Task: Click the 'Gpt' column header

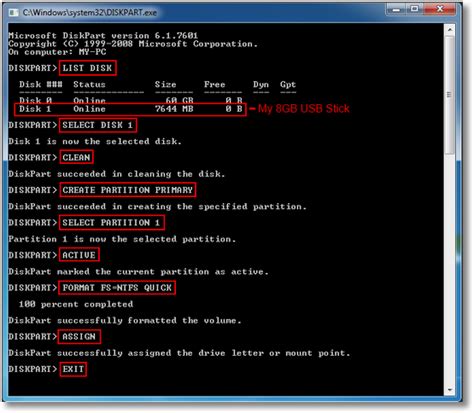Action: [x=288, y=85]
